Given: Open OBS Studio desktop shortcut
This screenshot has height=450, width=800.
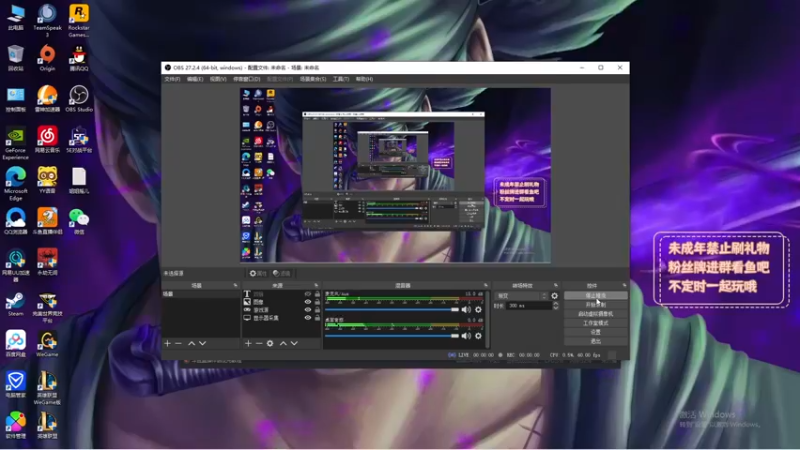Looking at the screenshot, I should point(79,98).
